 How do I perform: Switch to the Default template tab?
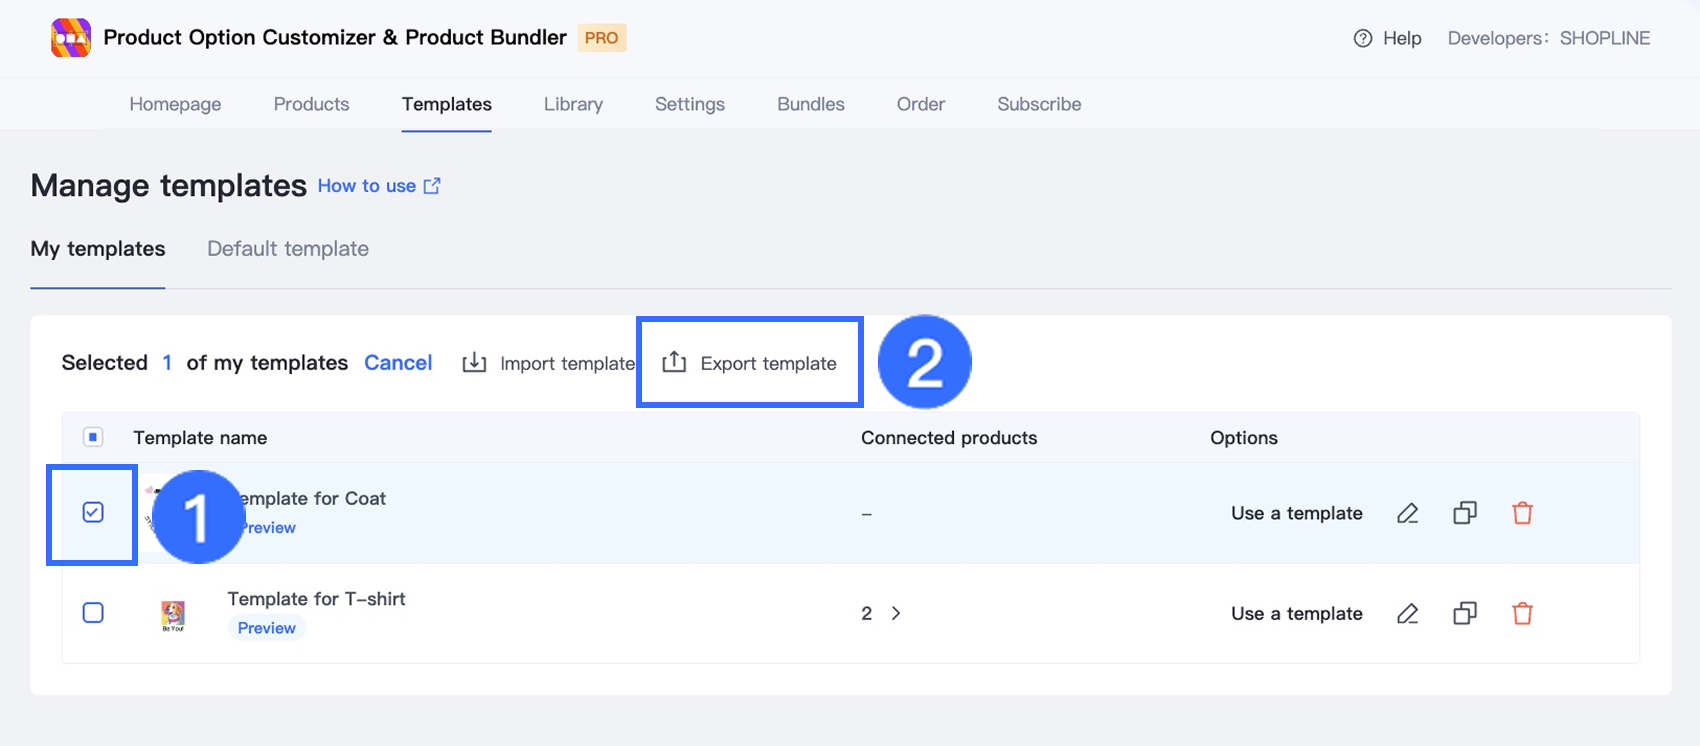(x=288, y=249)
